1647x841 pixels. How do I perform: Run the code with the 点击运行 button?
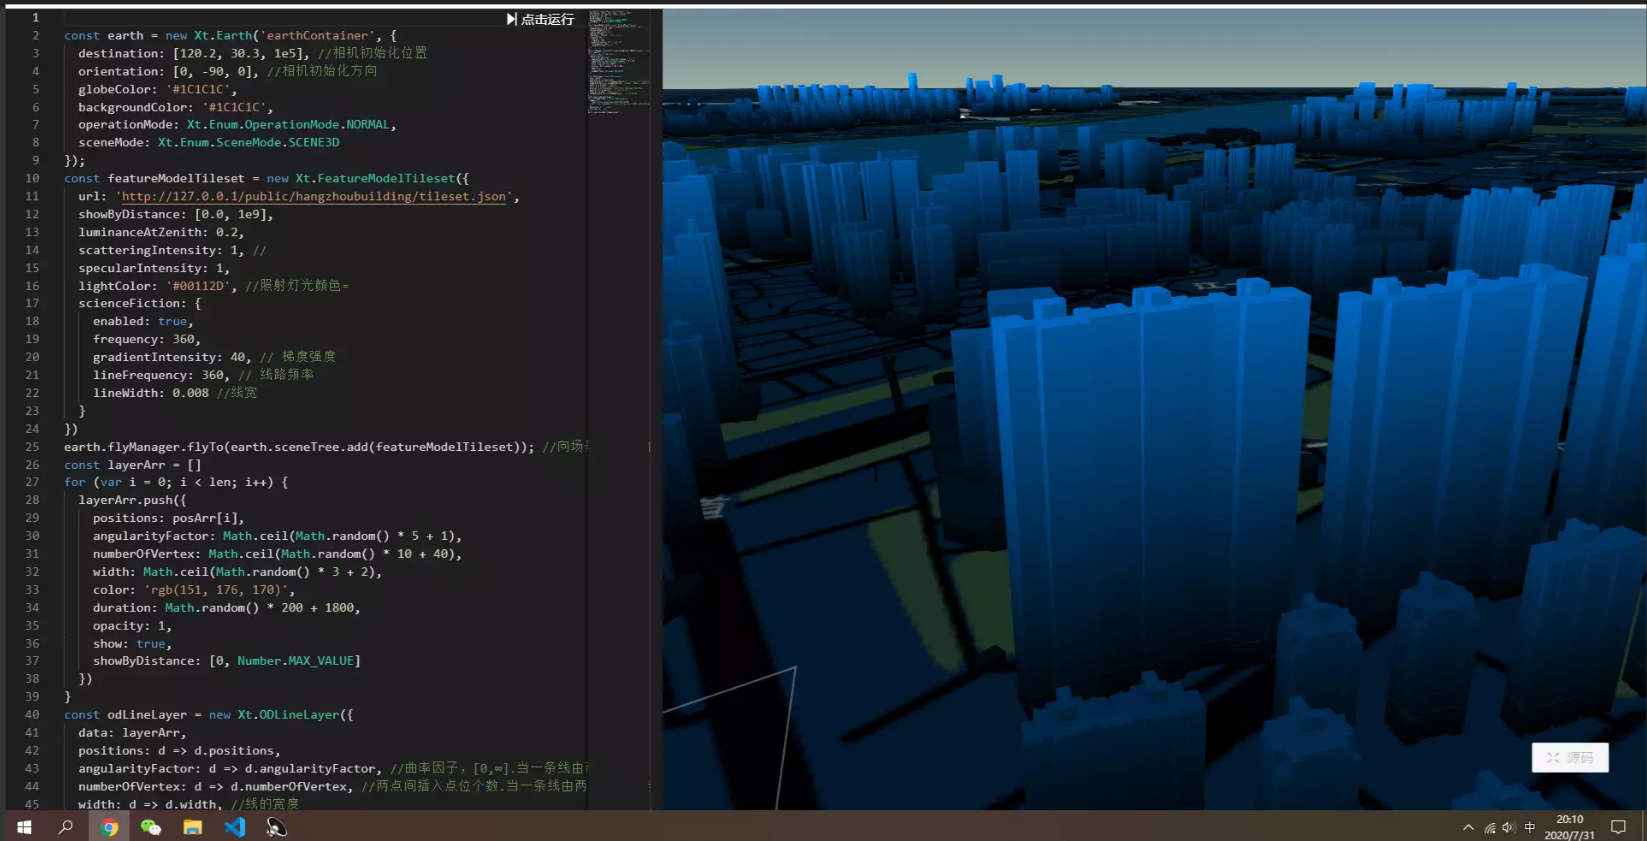[x=540, y=19]
